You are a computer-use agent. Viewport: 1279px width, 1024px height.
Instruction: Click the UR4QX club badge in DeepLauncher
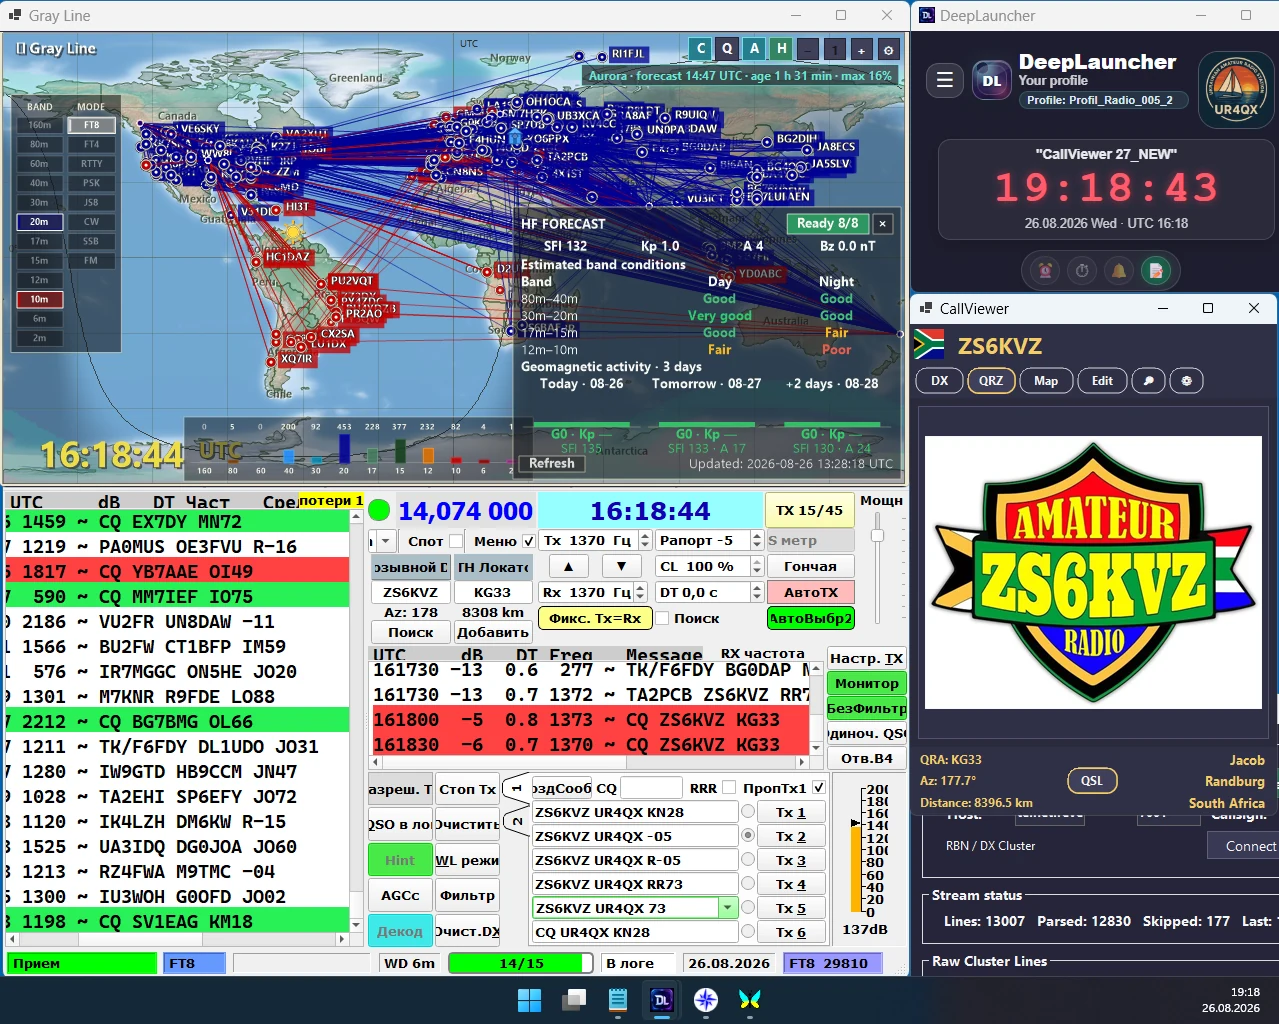(x=1236, y=89)
